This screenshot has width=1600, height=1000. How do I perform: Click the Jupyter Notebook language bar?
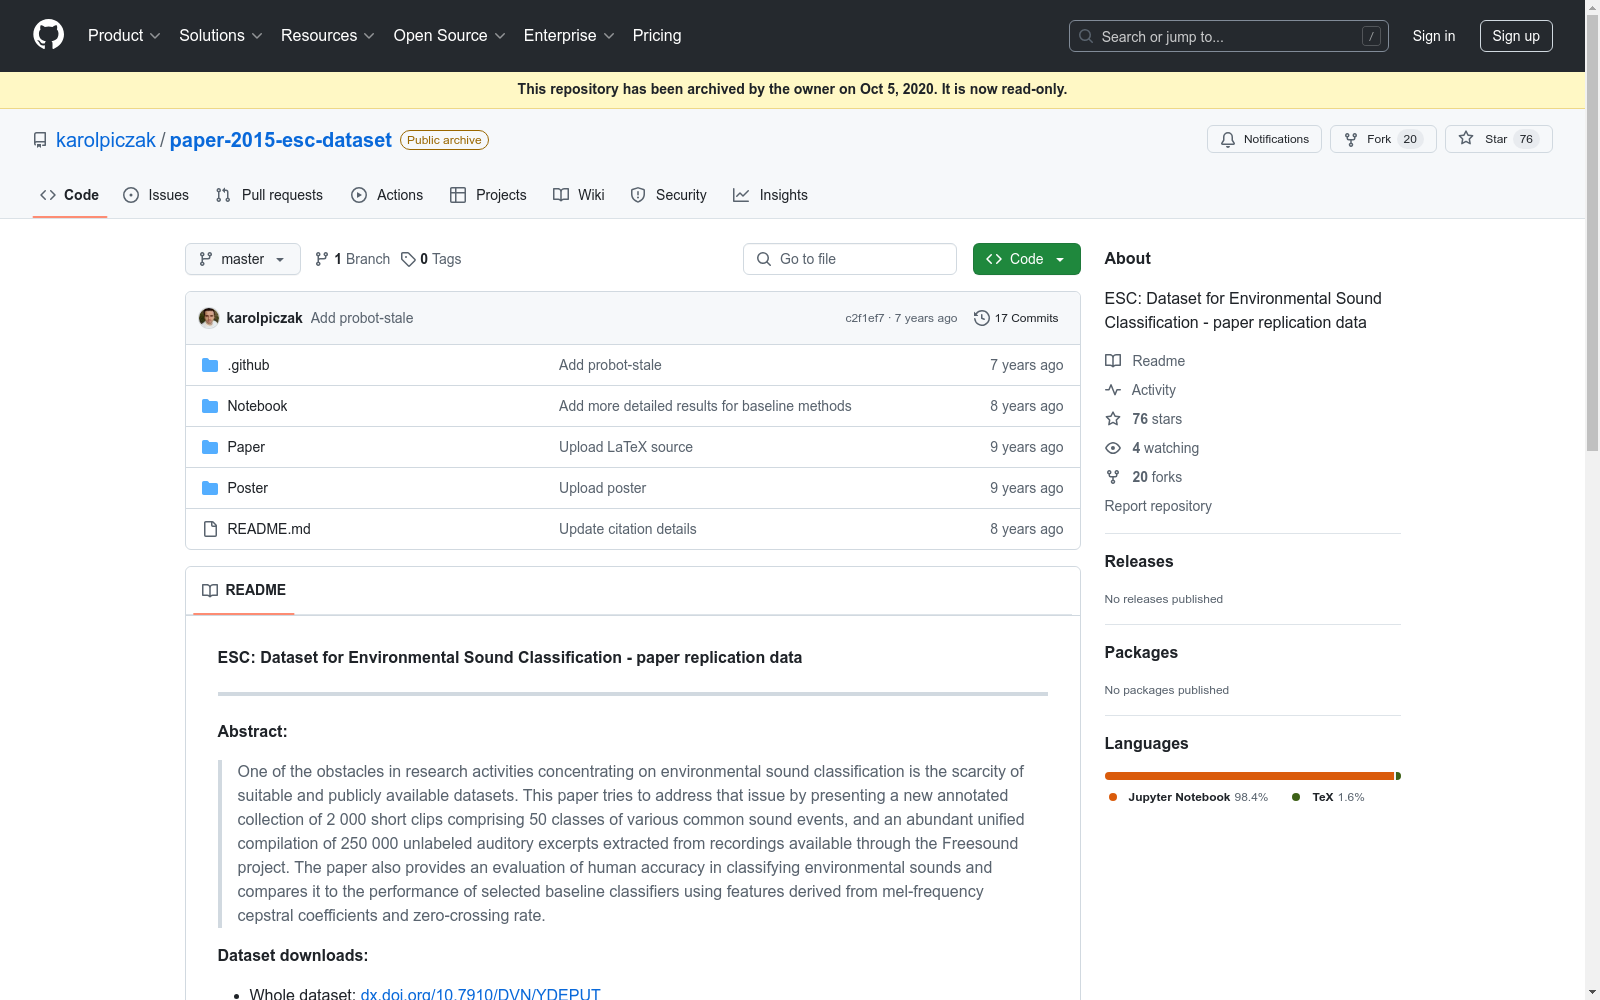coord(1248,776)
